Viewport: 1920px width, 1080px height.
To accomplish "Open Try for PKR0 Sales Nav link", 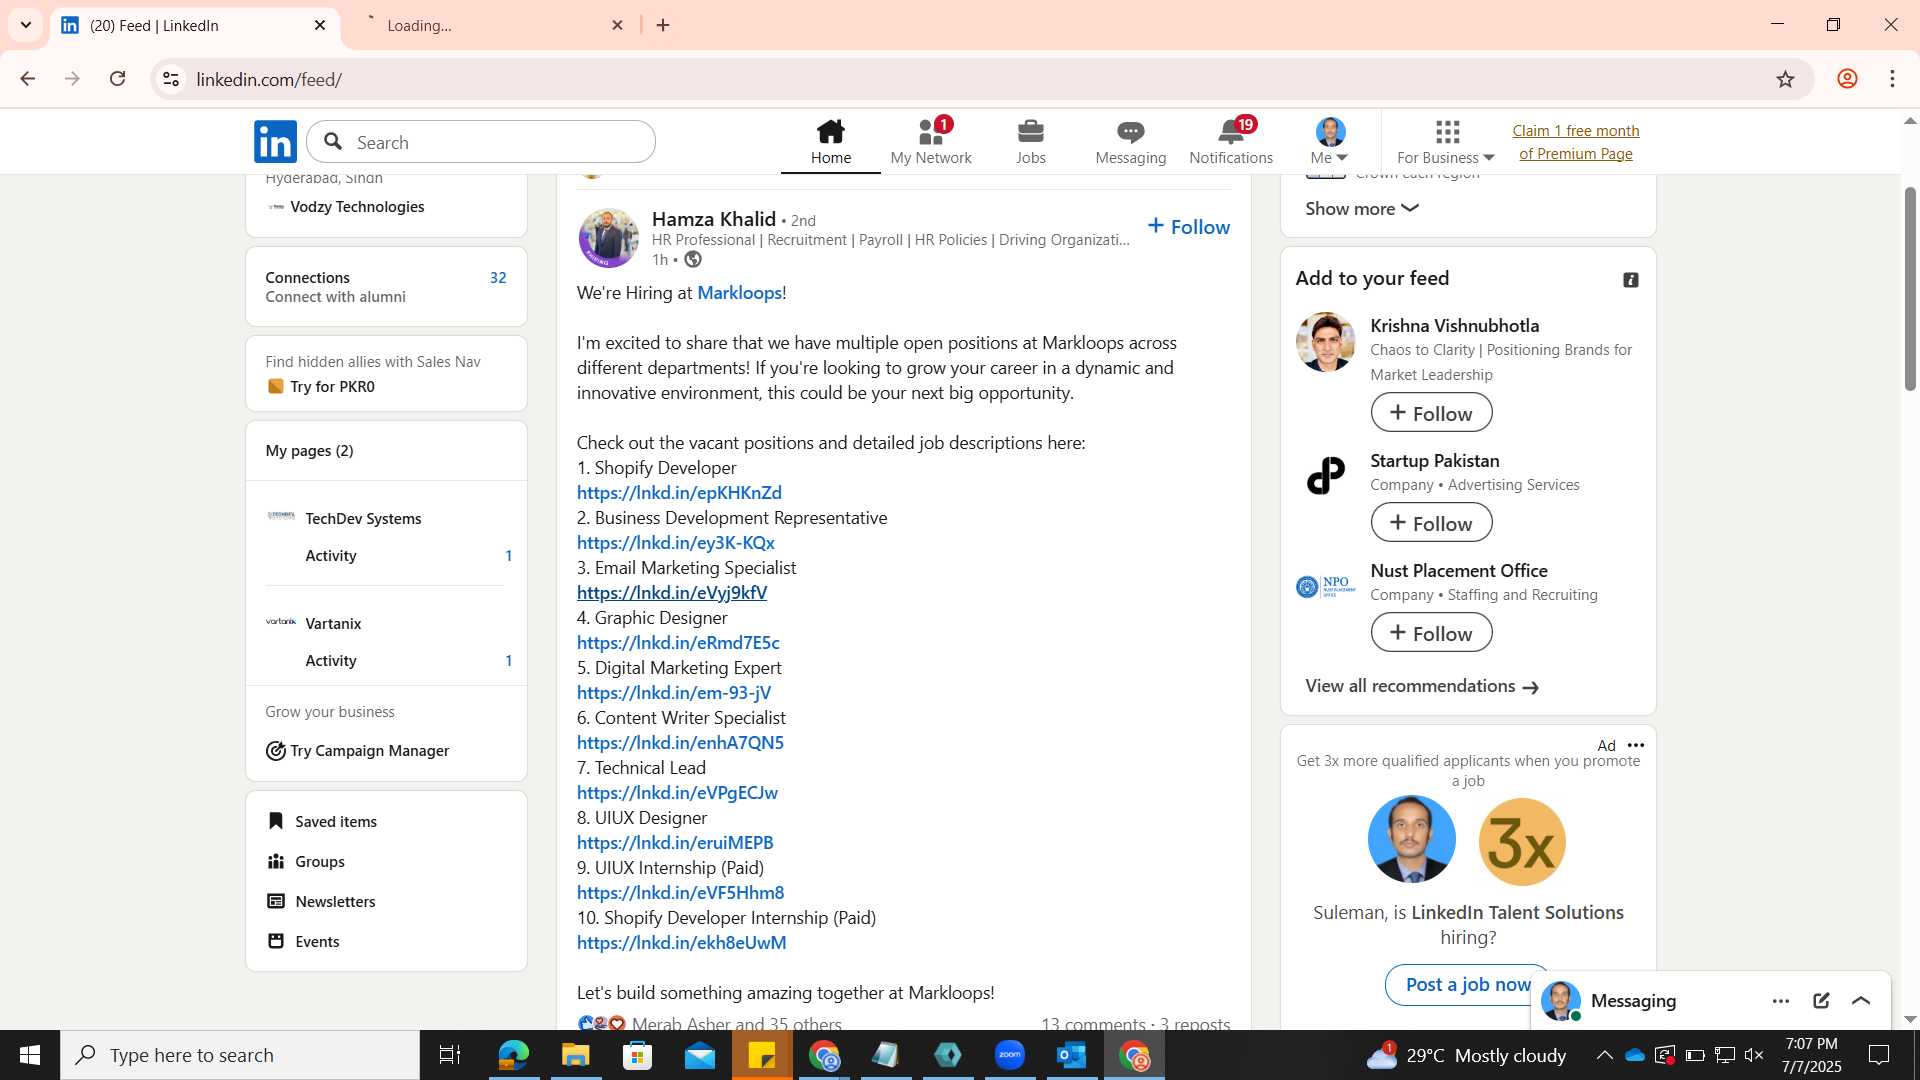I will pos(320,387).
